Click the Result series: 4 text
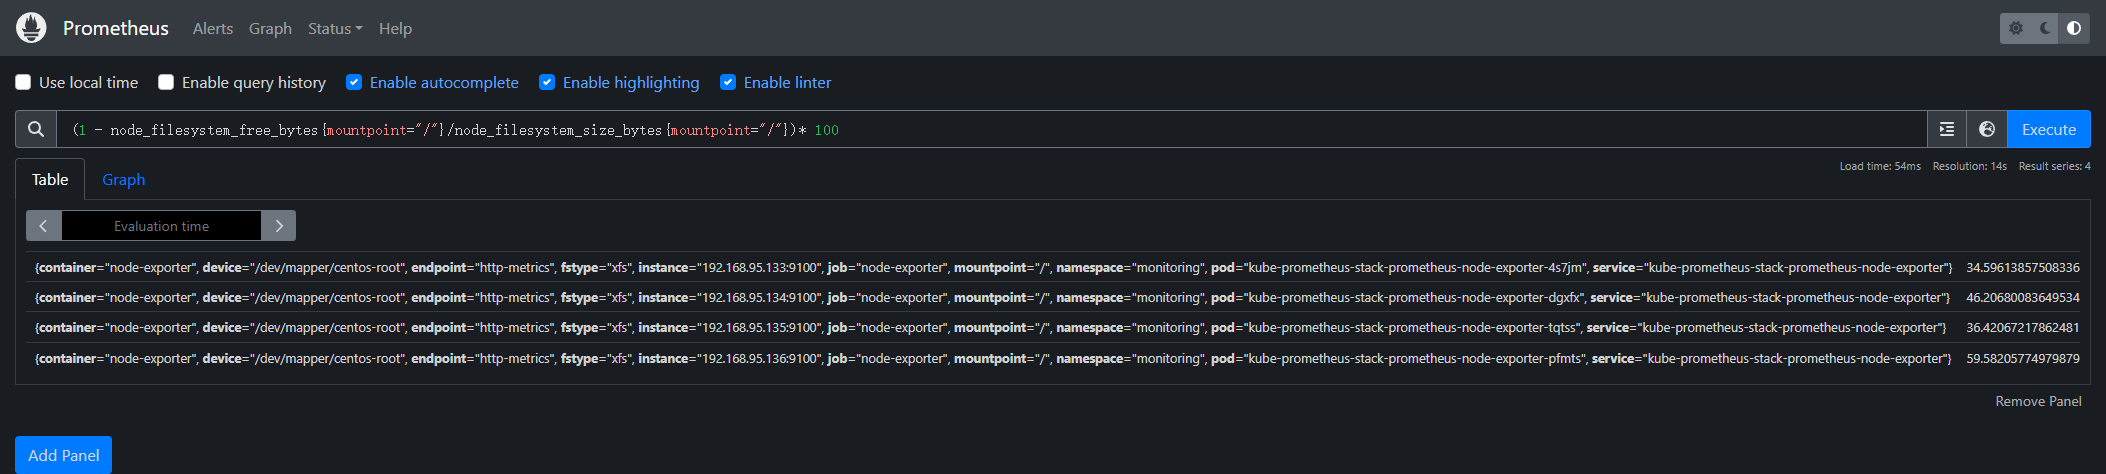The height and width of the screenshot is (474, 2106). (x=2054, y=166)
